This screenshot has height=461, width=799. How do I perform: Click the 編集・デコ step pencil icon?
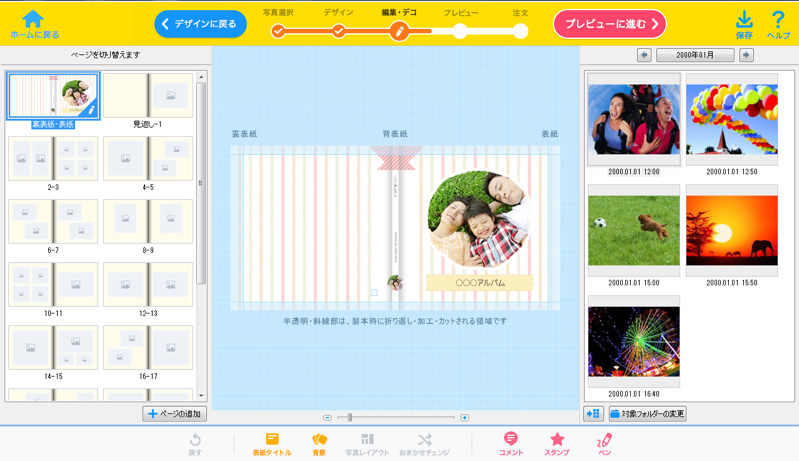coord(399,32)
